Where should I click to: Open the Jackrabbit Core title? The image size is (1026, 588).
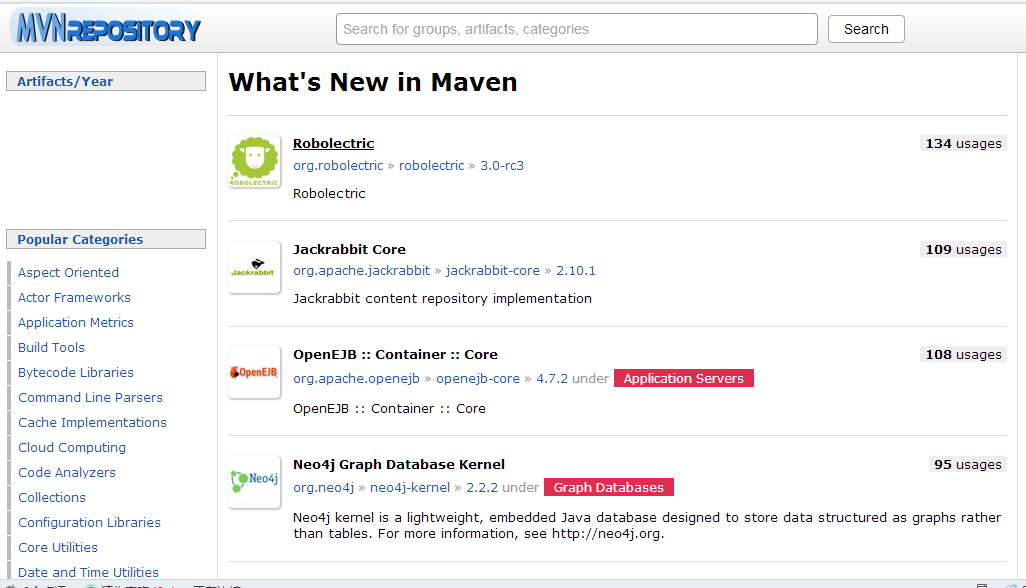[349, 249]
